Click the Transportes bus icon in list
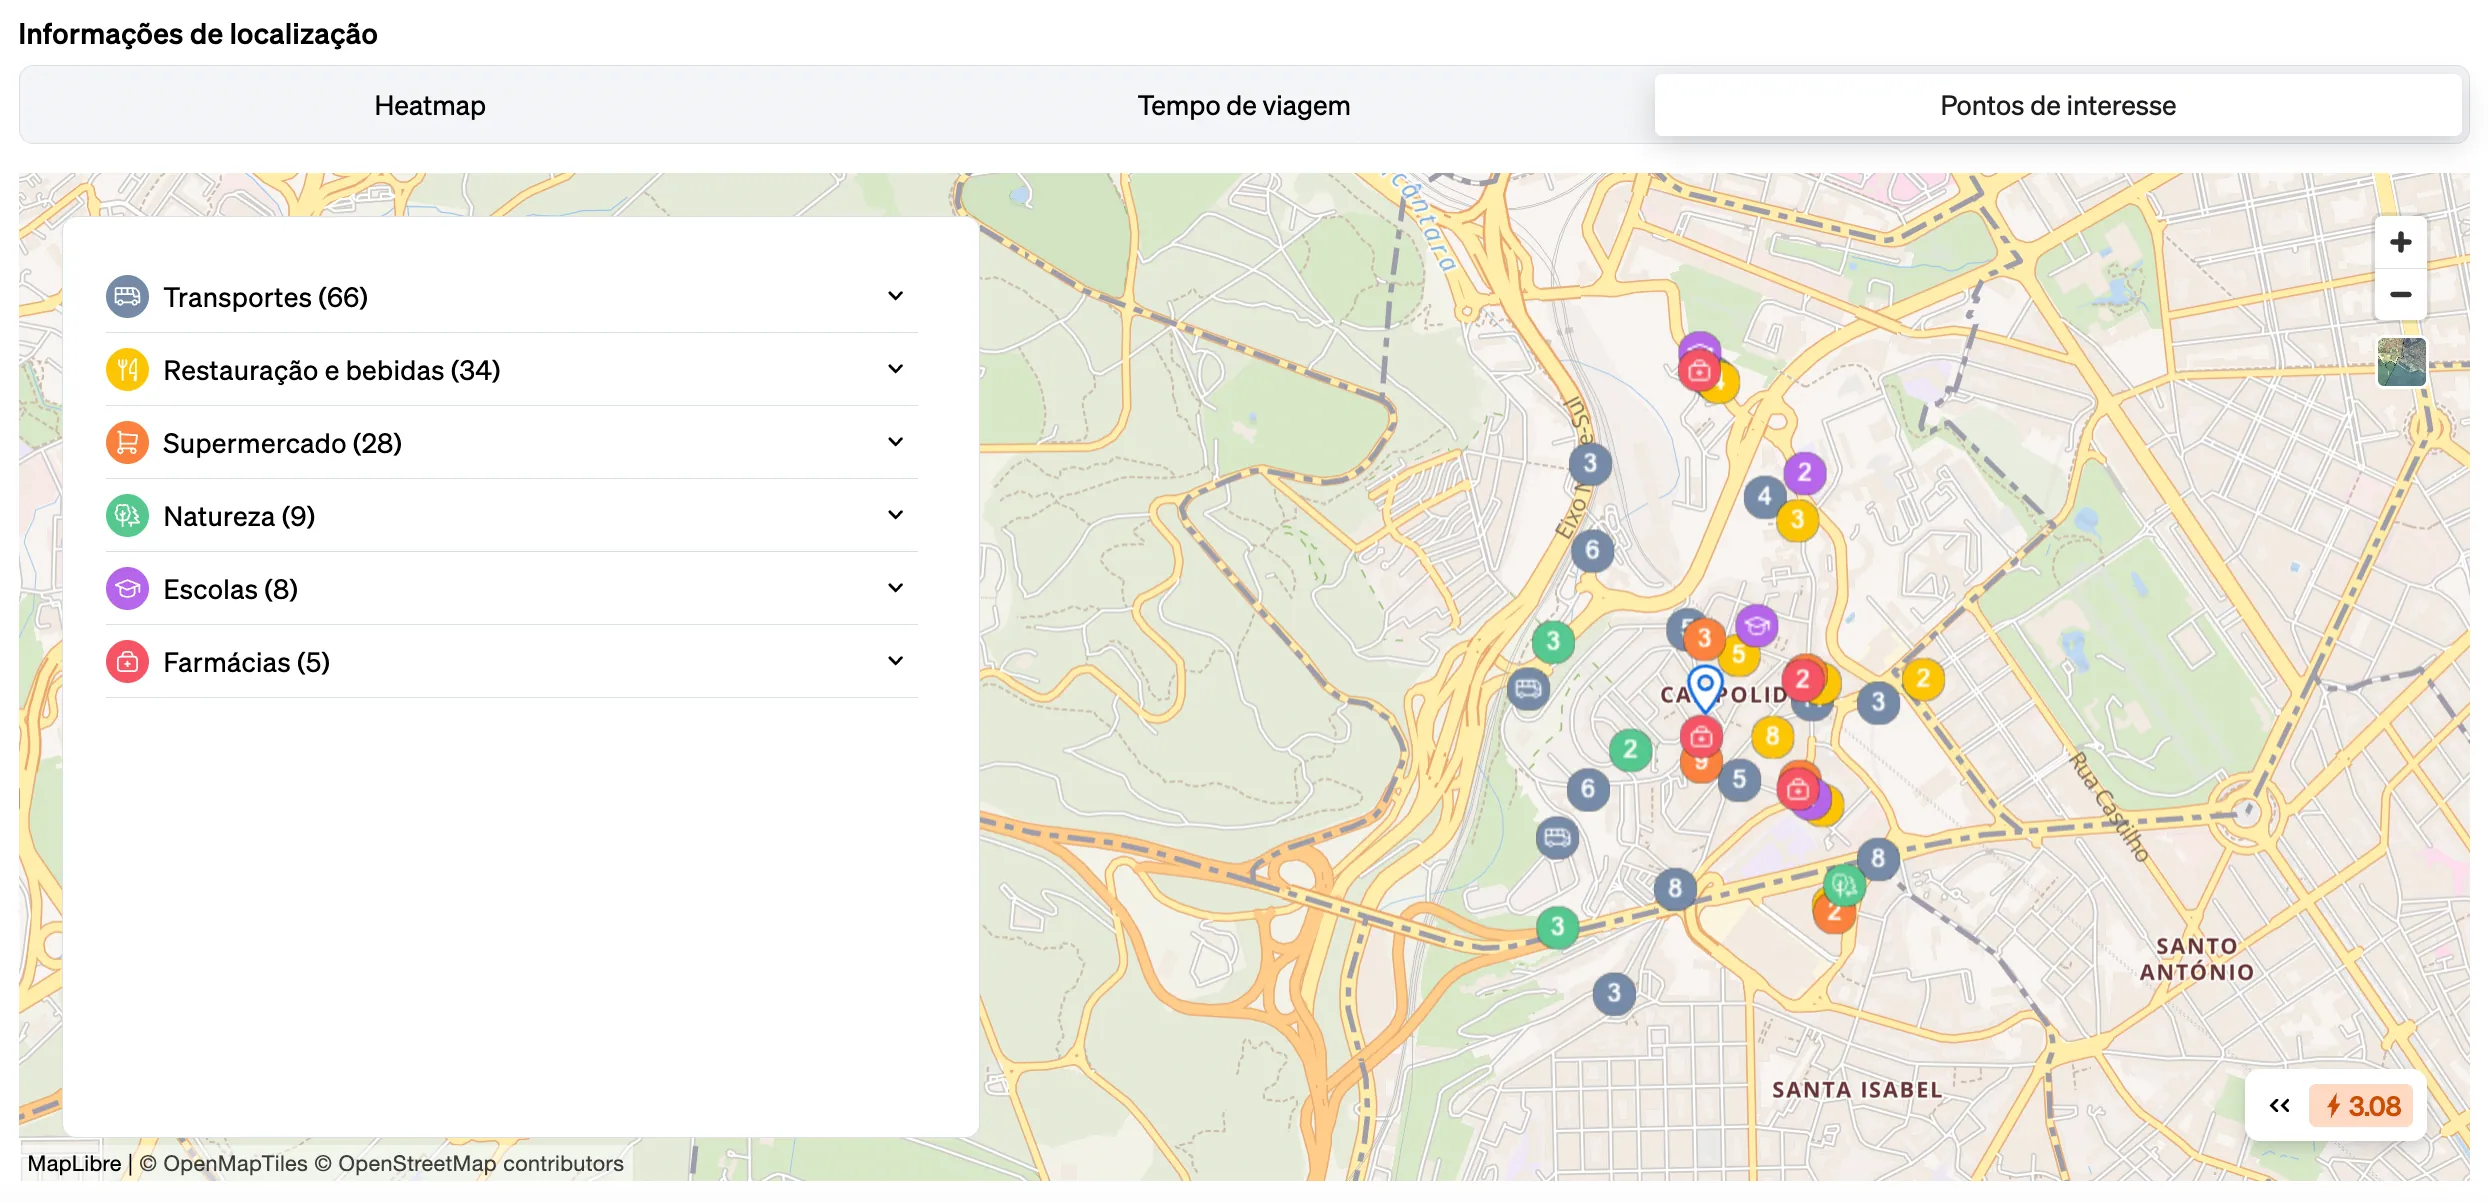The width and height of the screenshot is (2488, 1202). point(127,297)
